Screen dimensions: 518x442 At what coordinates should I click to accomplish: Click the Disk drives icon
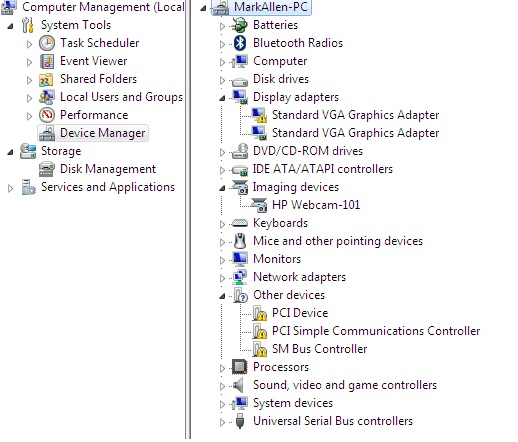[x=240, y=81]
